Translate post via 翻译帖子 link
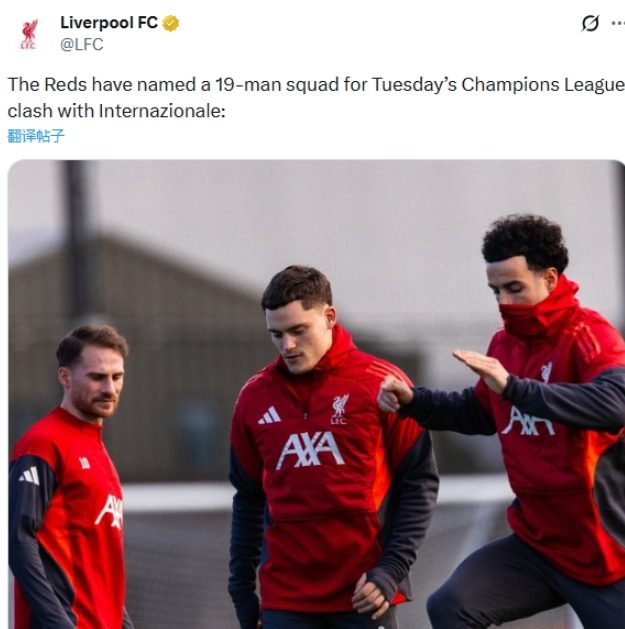 36,136
